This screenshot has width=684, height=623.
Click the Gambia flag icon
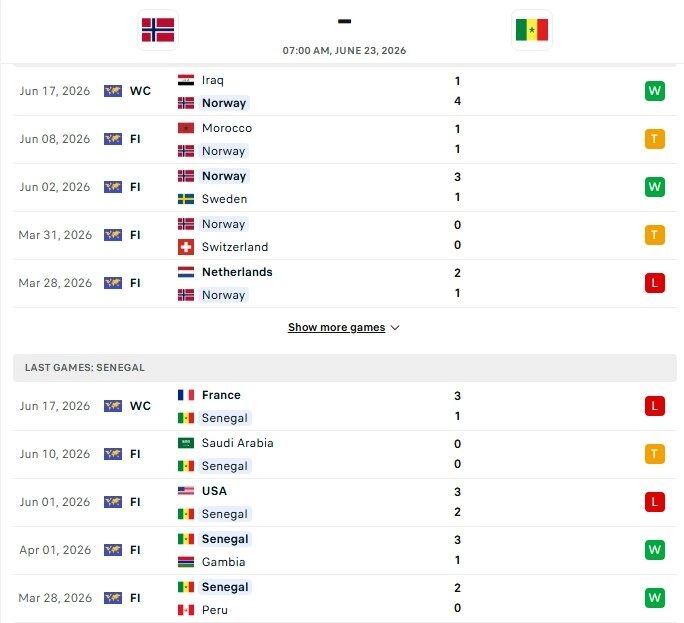click(x=186, y=562)
